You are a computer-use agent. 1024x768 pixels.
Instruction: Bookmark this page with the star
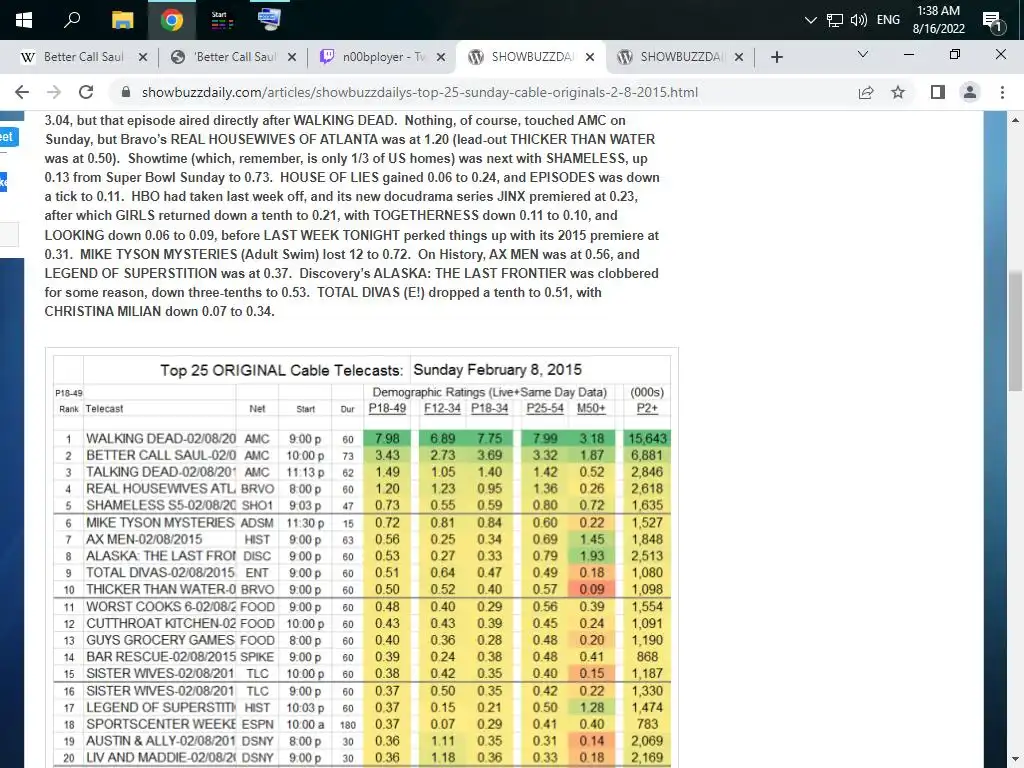click(898, 92)
